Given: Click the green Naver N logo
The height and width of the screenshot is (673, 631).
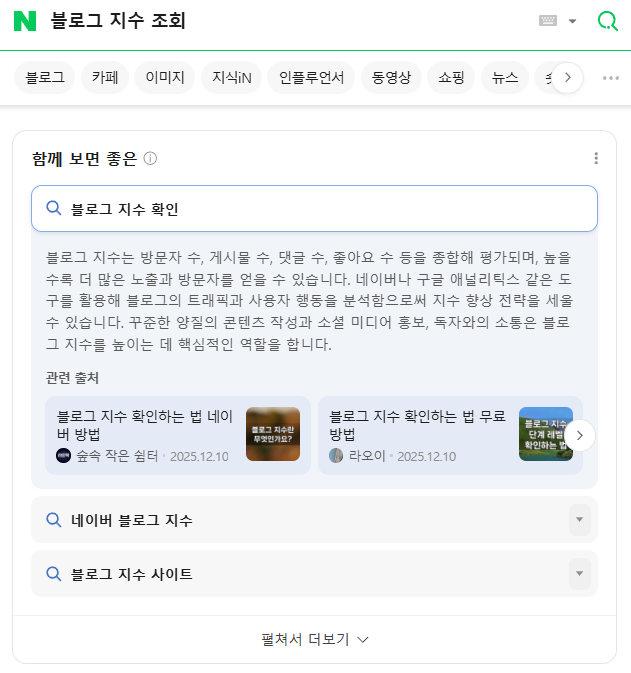Looking at the screenshot, I should point(25,21).
